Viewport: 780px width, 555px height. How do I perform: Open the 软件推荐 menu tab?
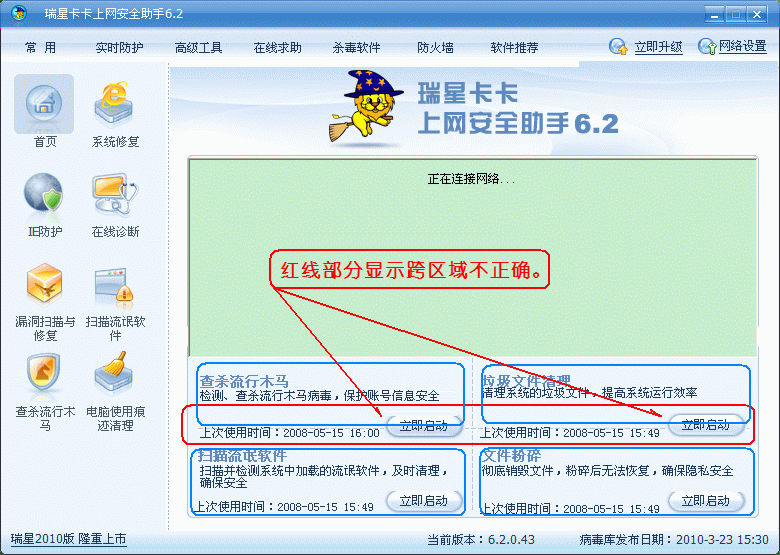514,48
